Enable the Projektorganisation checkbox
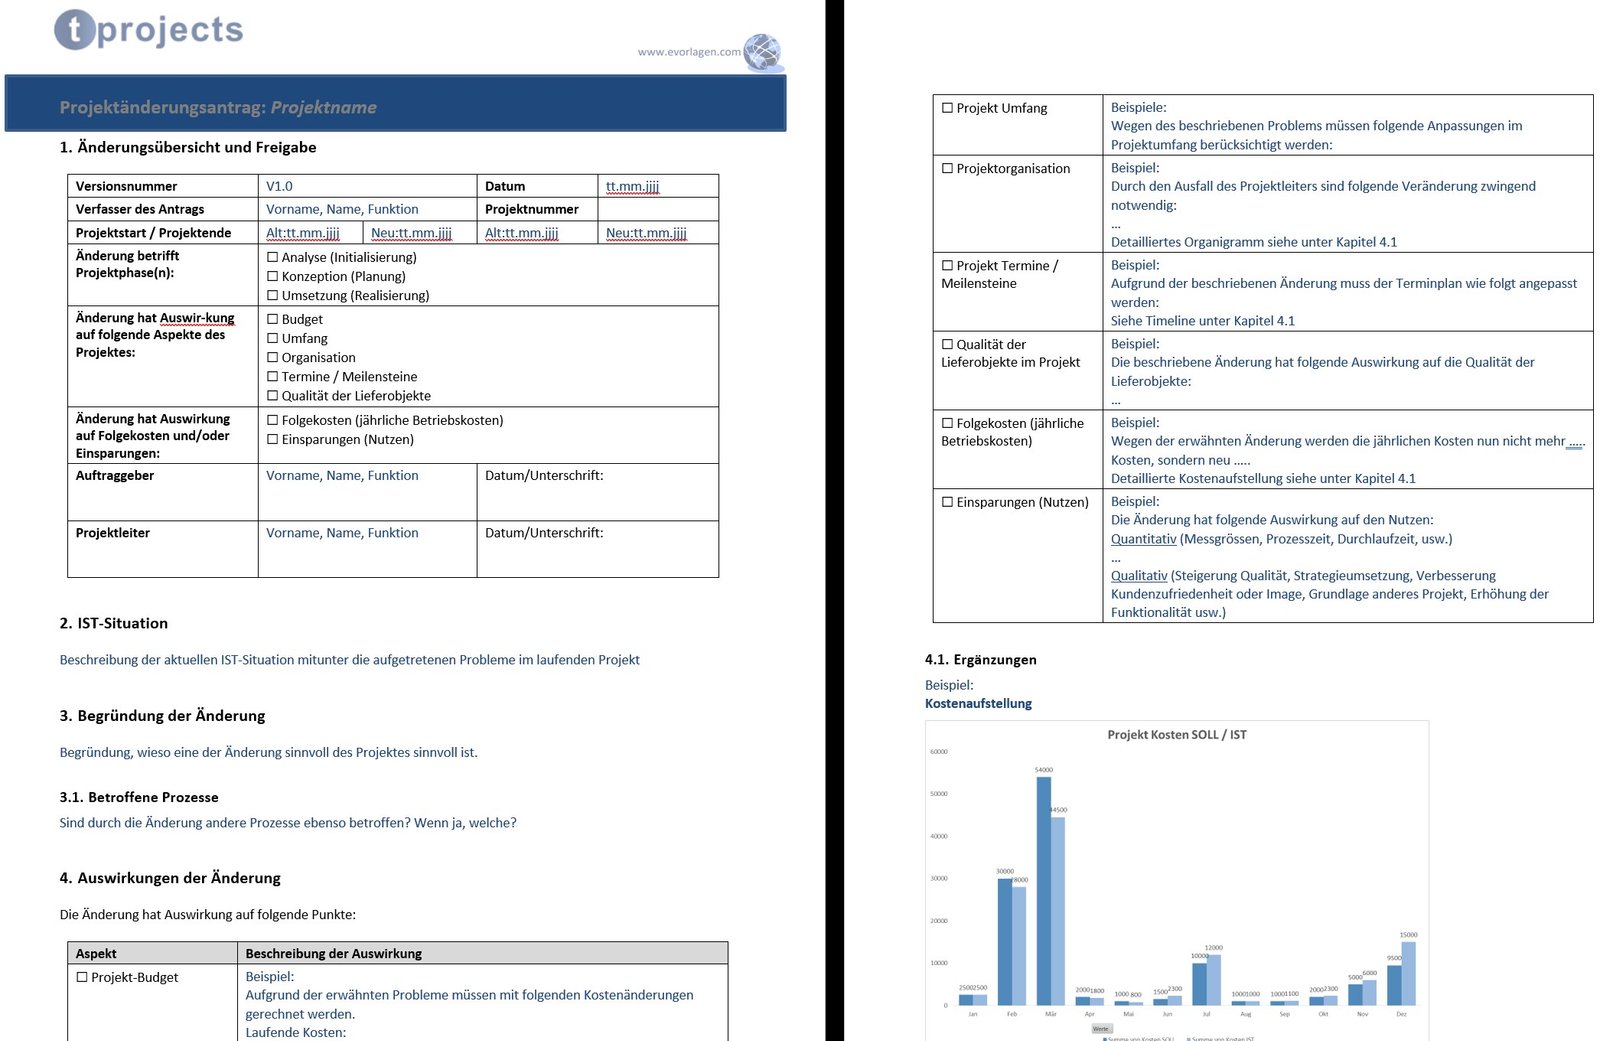The image size is (1600, 1041). [x=947, y=168]
